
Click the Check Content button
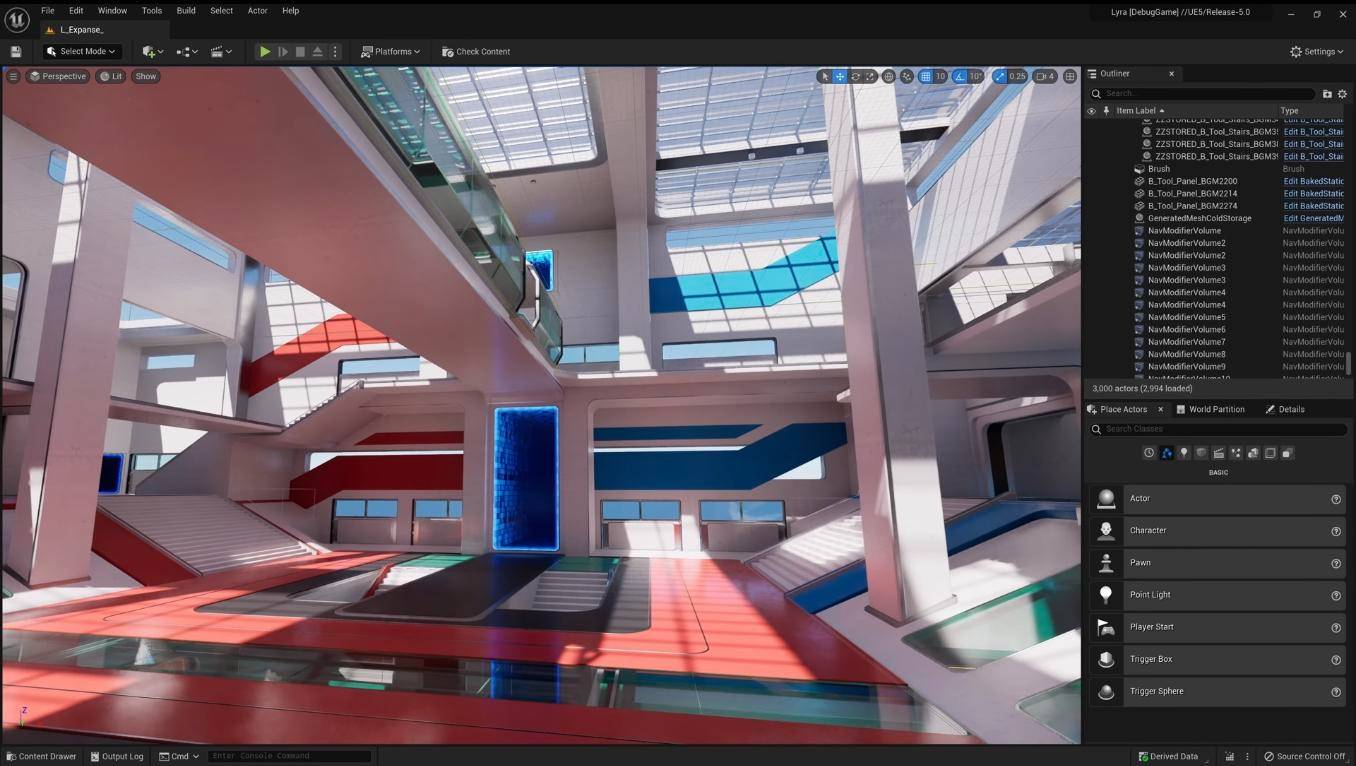(x=476, y=52)
